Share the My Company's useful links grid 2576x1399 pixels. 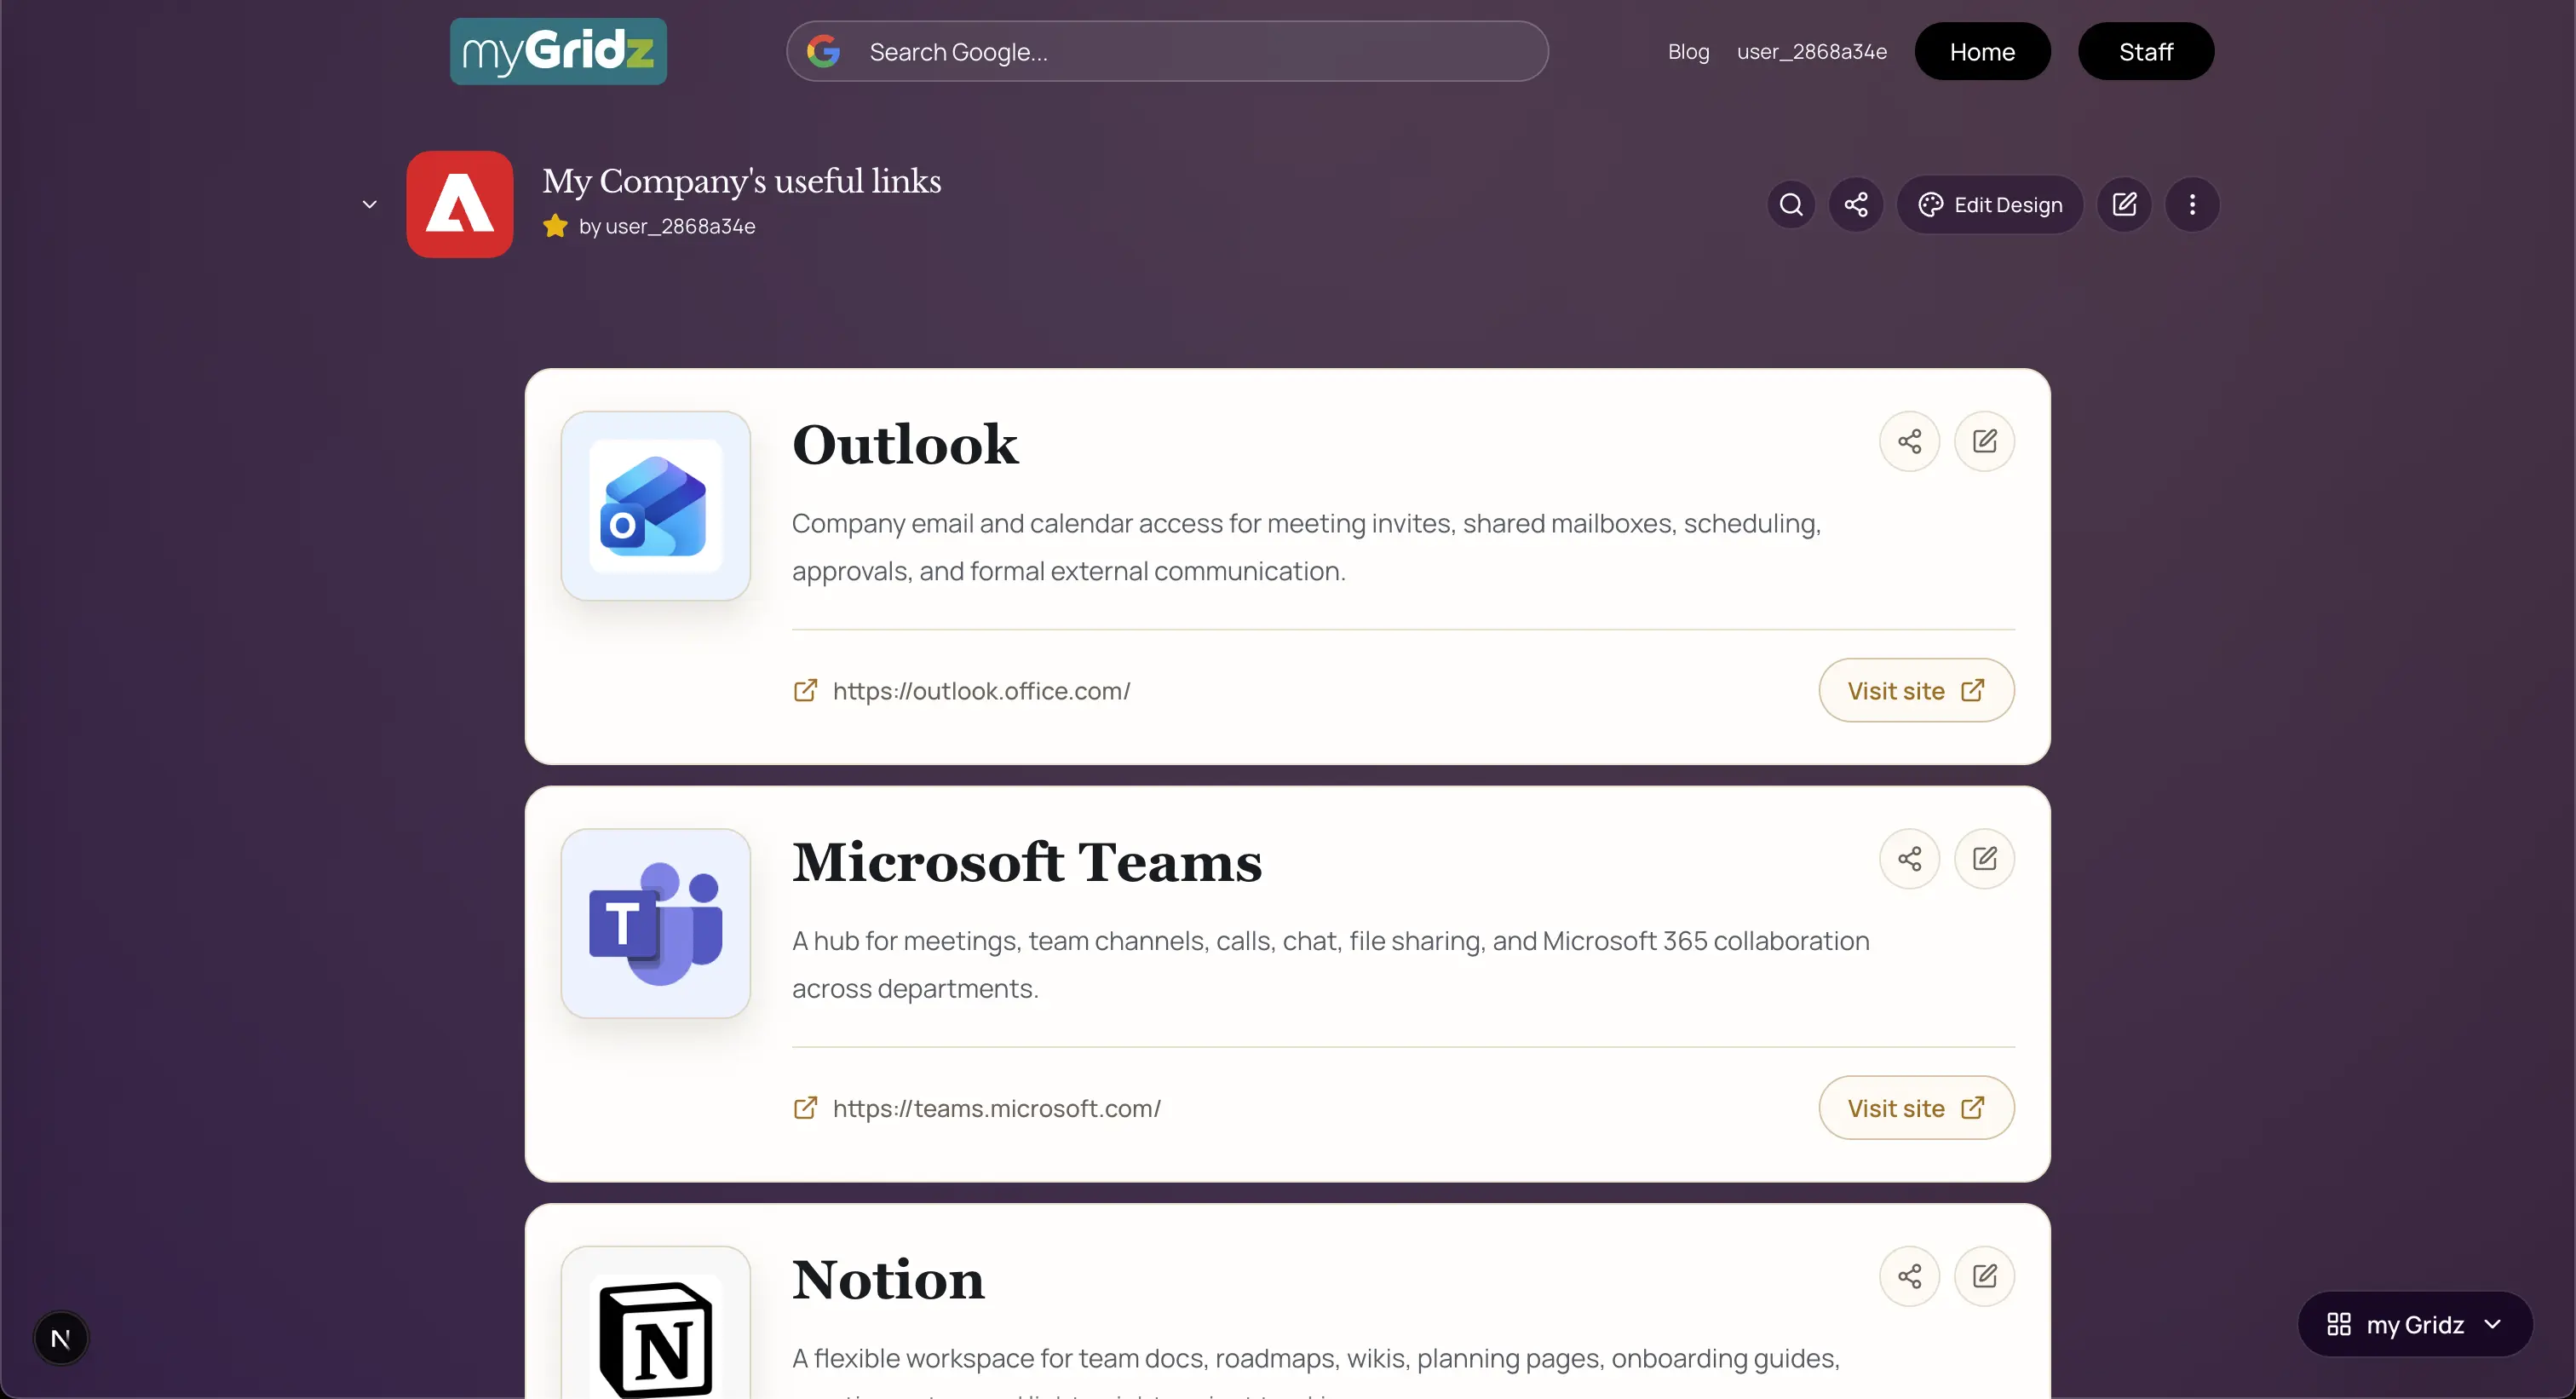(1856, 205)
